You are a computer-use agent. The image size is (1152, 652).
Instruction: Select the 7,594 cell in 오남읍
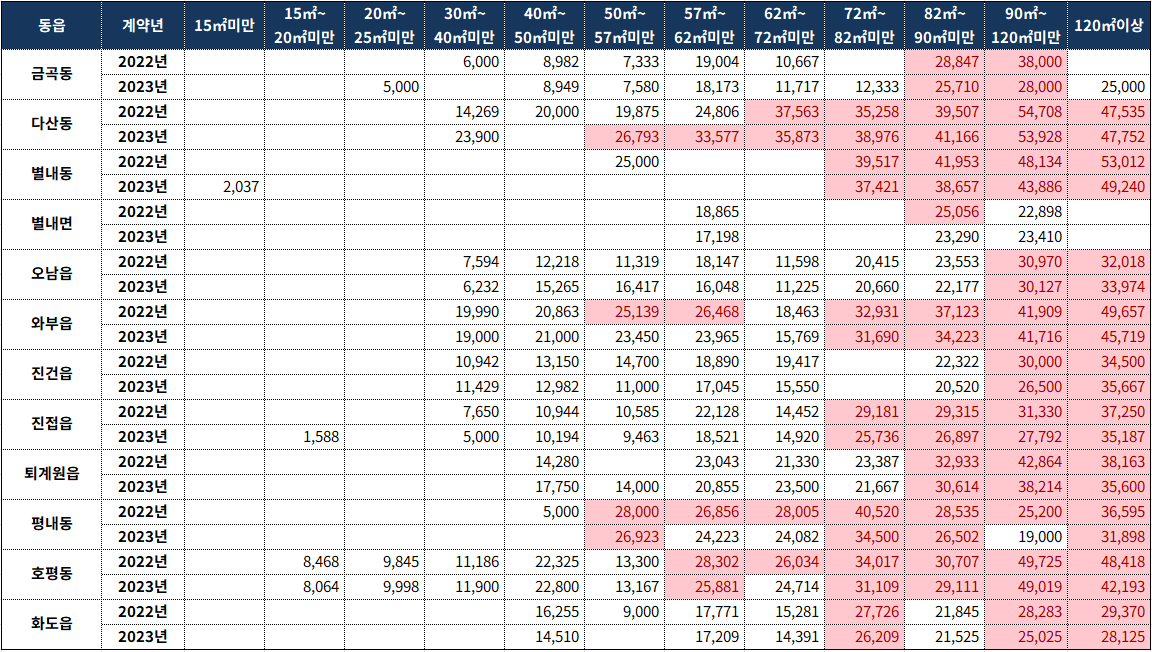click(464, 262)
